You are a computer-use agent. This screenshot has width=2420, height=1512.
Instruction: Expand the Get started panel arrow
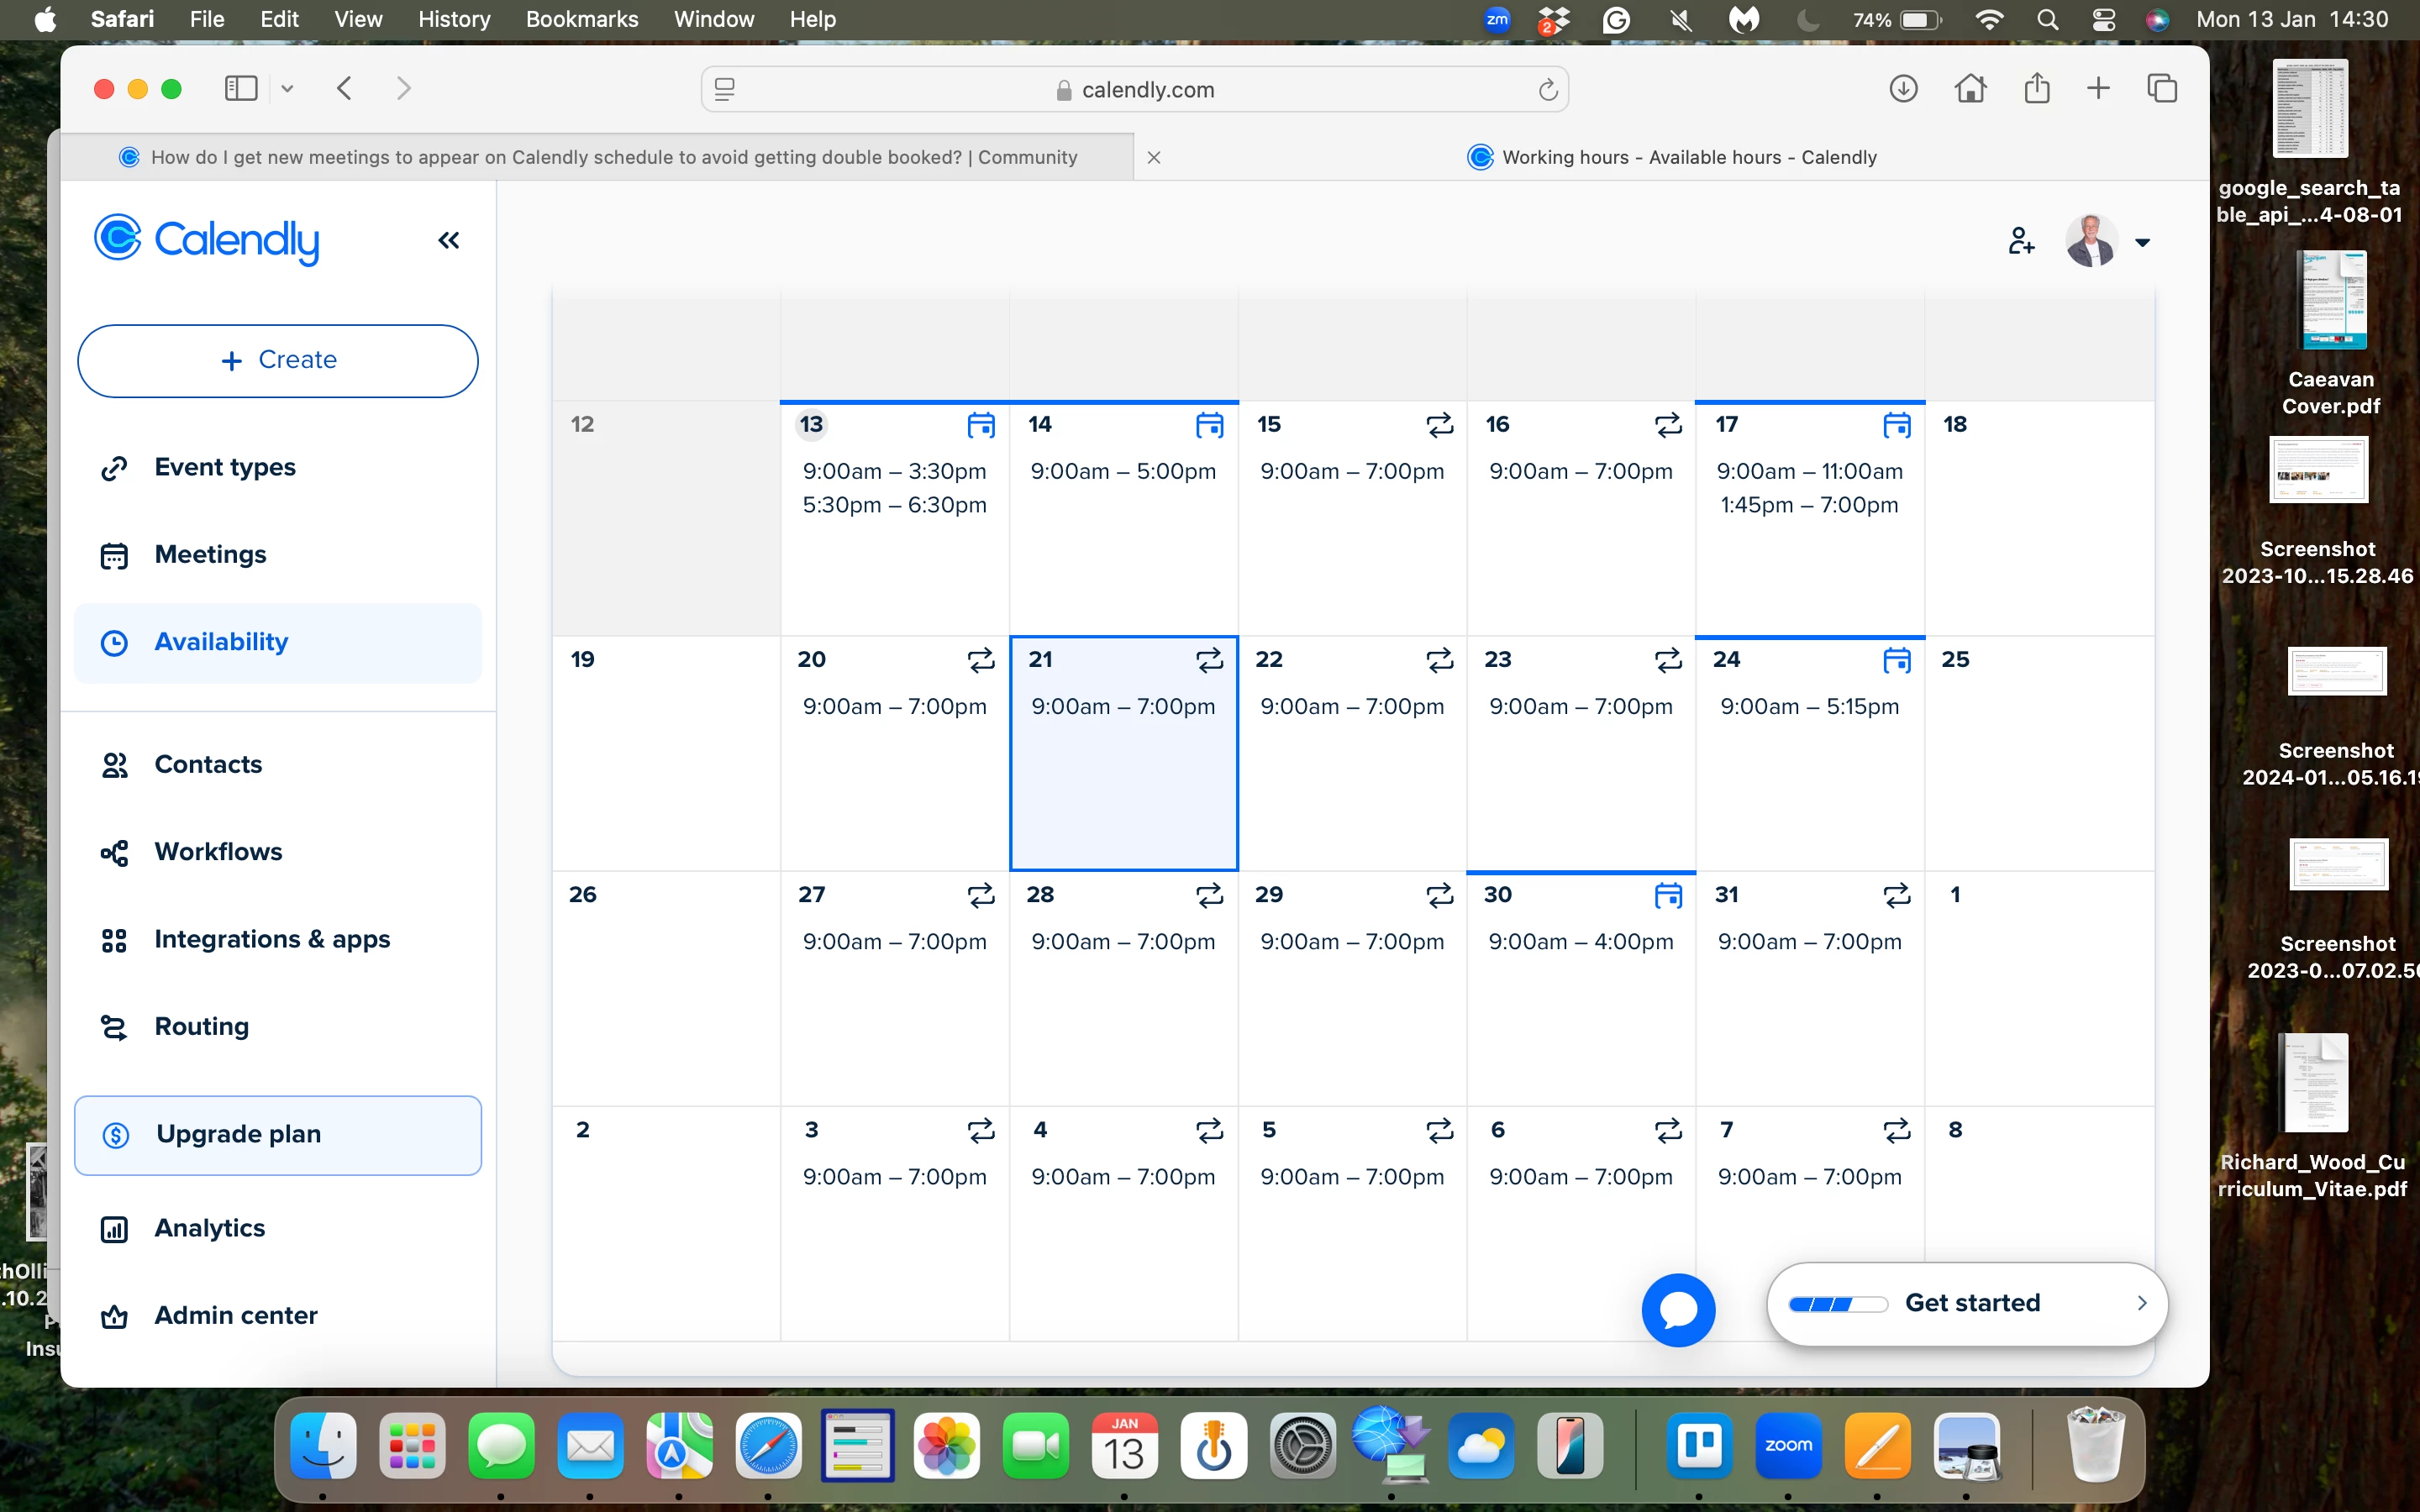[2141, 1303]
